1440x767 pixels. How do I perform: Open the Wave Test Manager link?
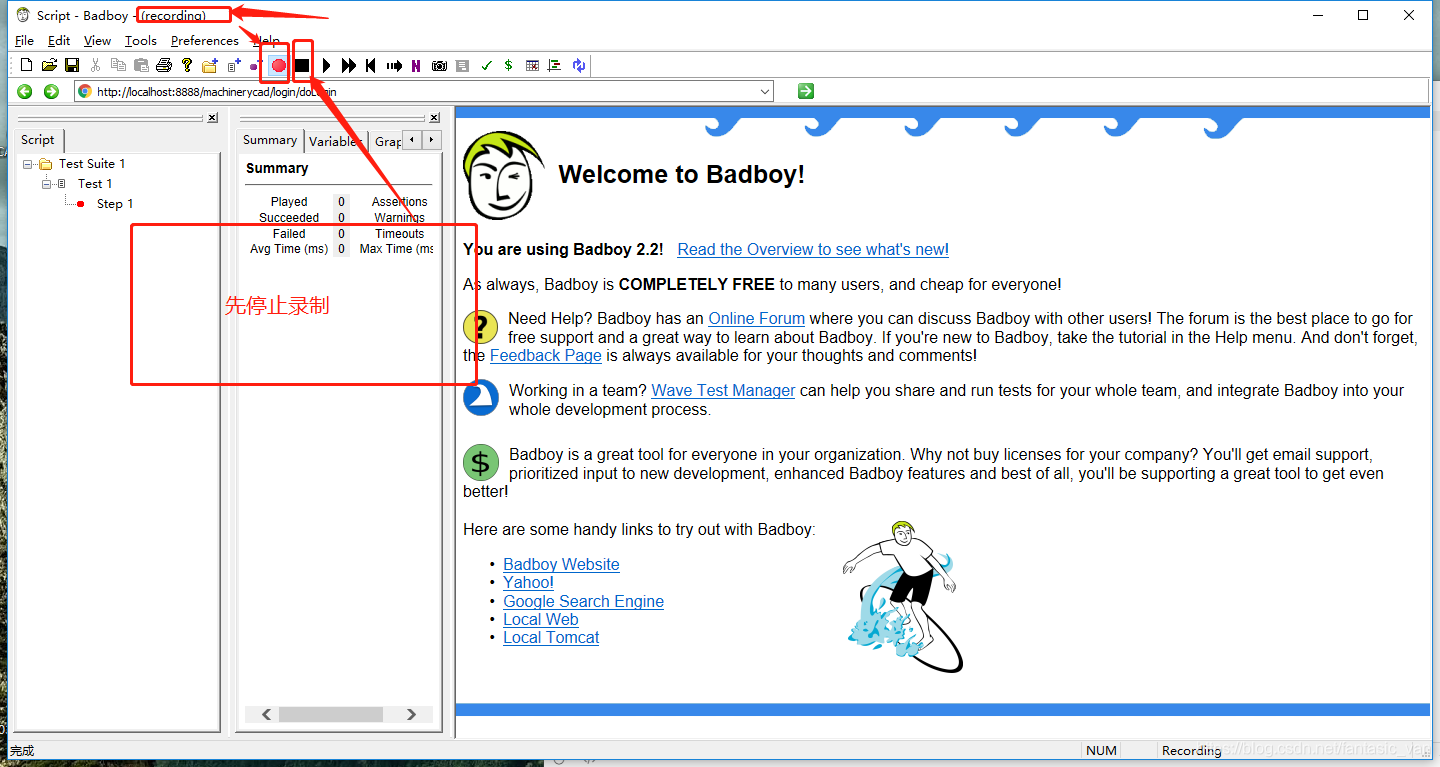pos(723,391)
